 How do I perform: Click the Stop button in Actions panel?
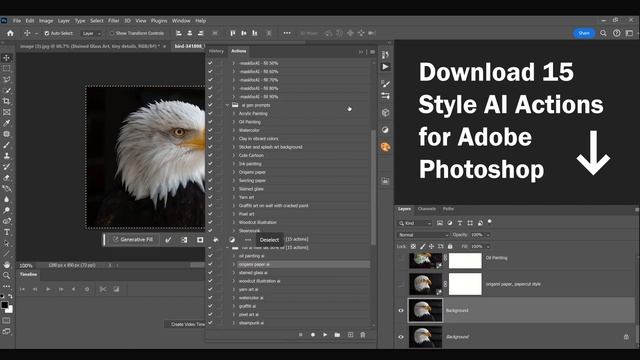[x=301, y=335]
